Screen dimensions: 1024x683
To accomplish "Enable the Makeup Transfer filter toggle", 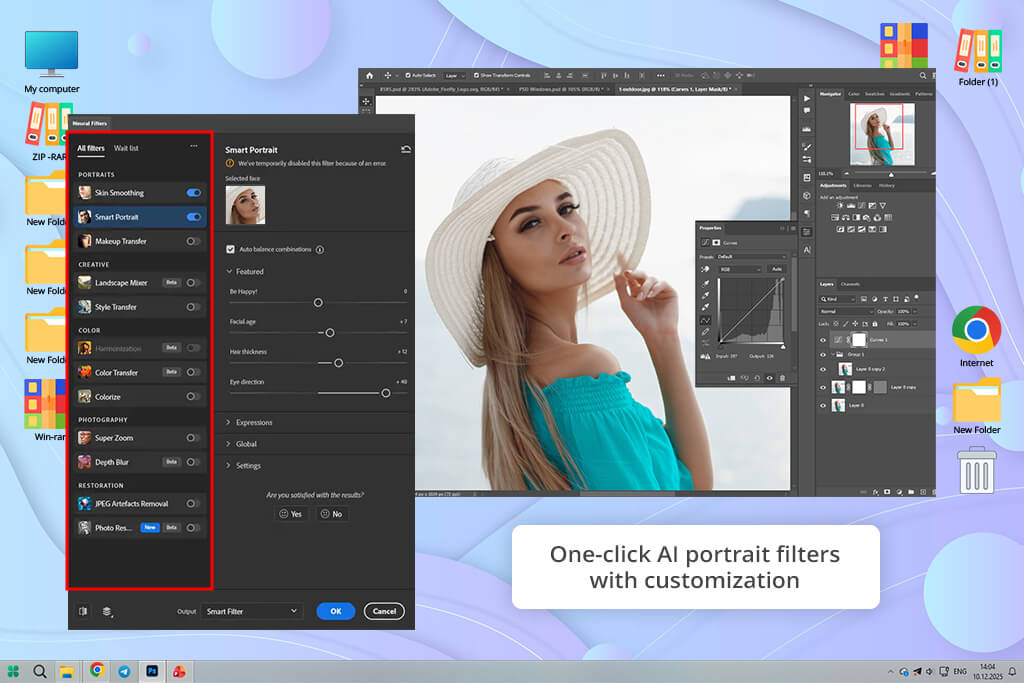I will coord(193,241).
